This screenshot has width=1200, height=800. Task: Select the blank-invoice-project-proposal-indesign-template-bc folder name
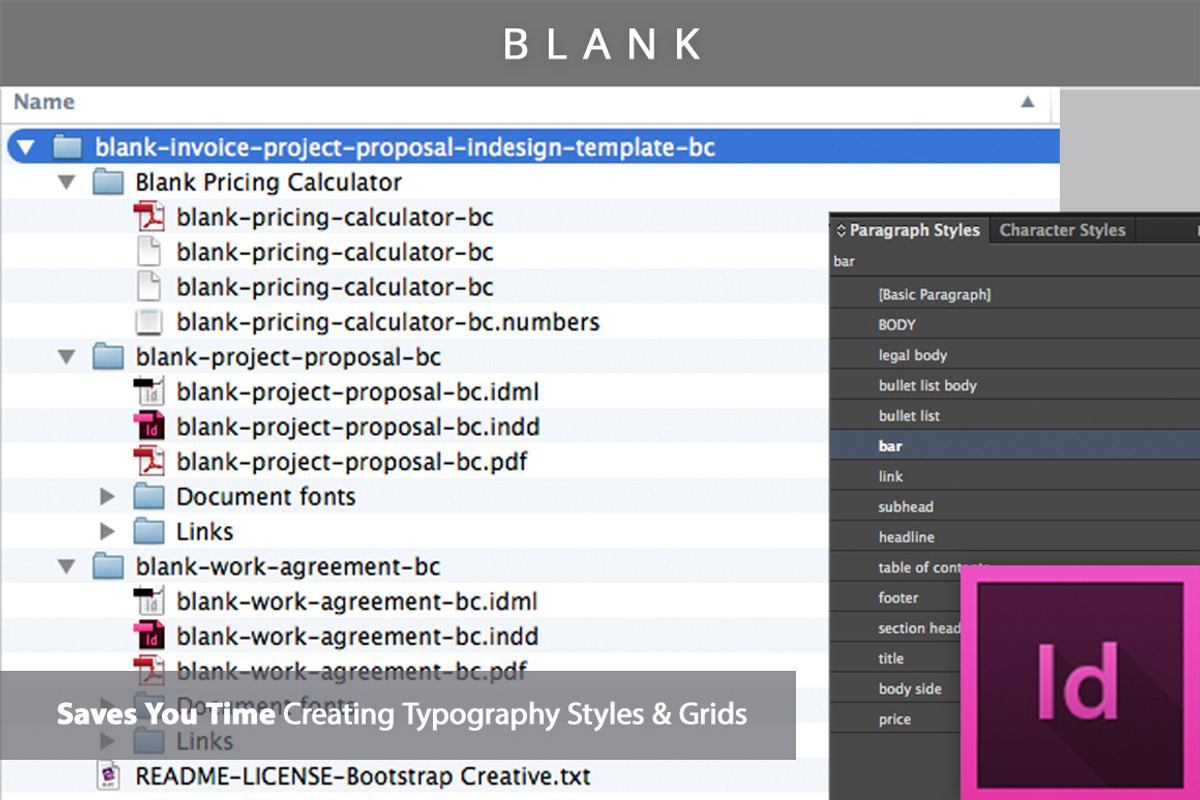[406, 148]
